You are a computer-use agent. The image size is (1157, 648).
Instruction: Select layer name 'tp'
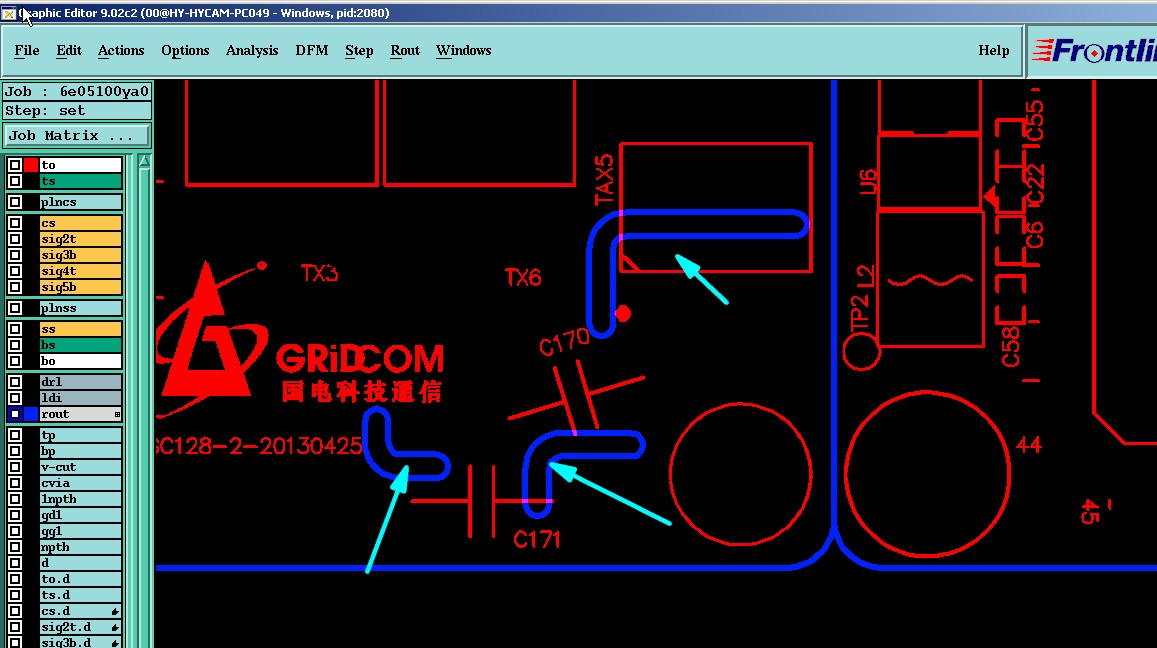click(x=80, y=435)
